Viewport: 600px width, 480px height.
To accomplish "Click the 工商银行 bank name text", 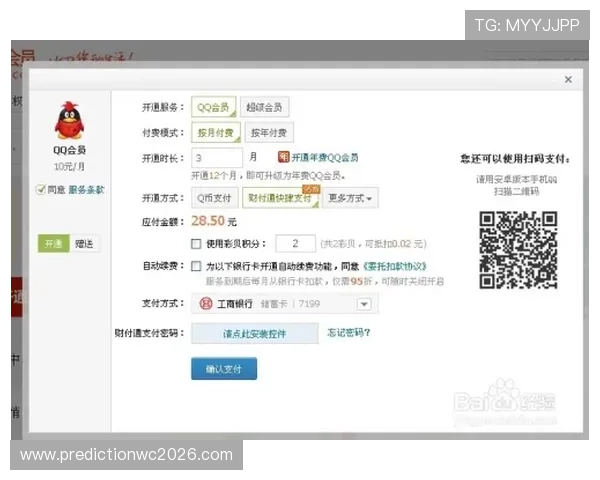I will click(x=235, y=304).
